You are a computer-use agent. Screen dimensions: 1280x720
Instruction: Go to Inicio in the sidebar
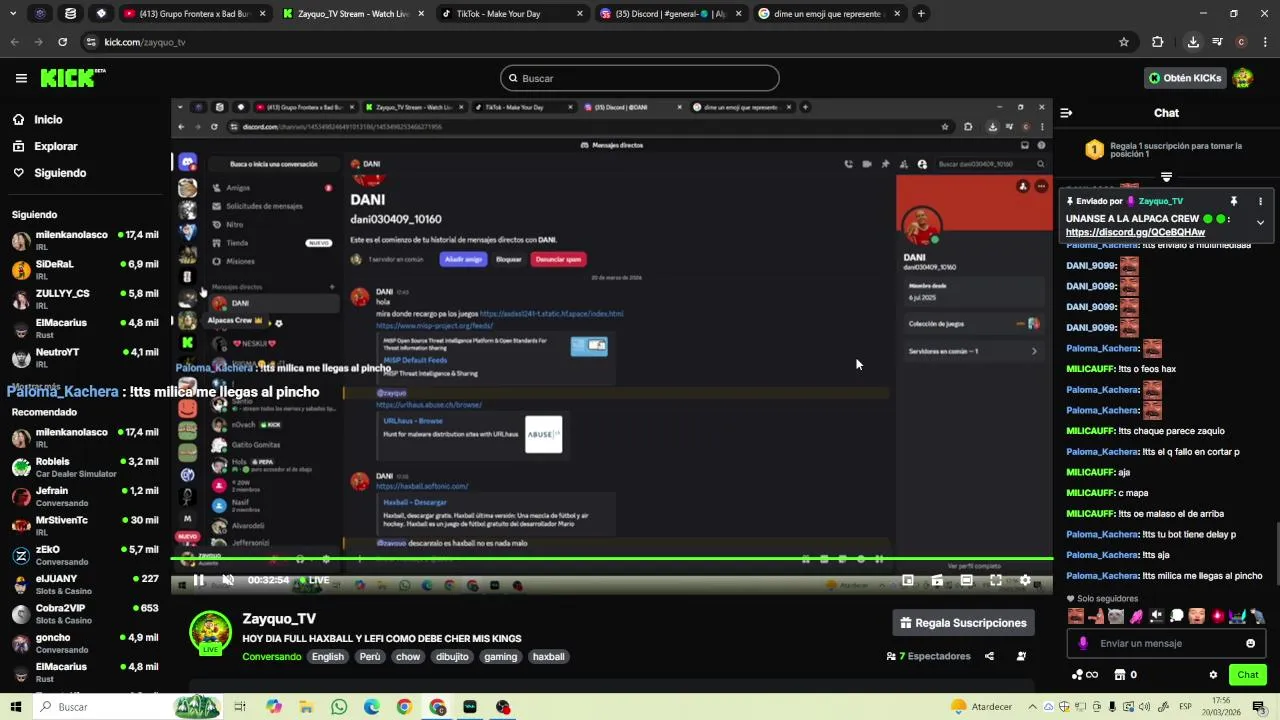37,119
